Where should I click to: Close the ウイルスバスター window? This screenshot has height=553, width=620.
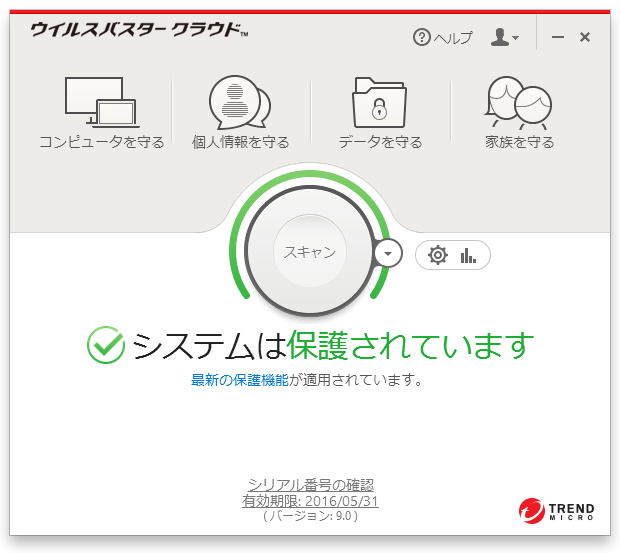tap(585, 37)
